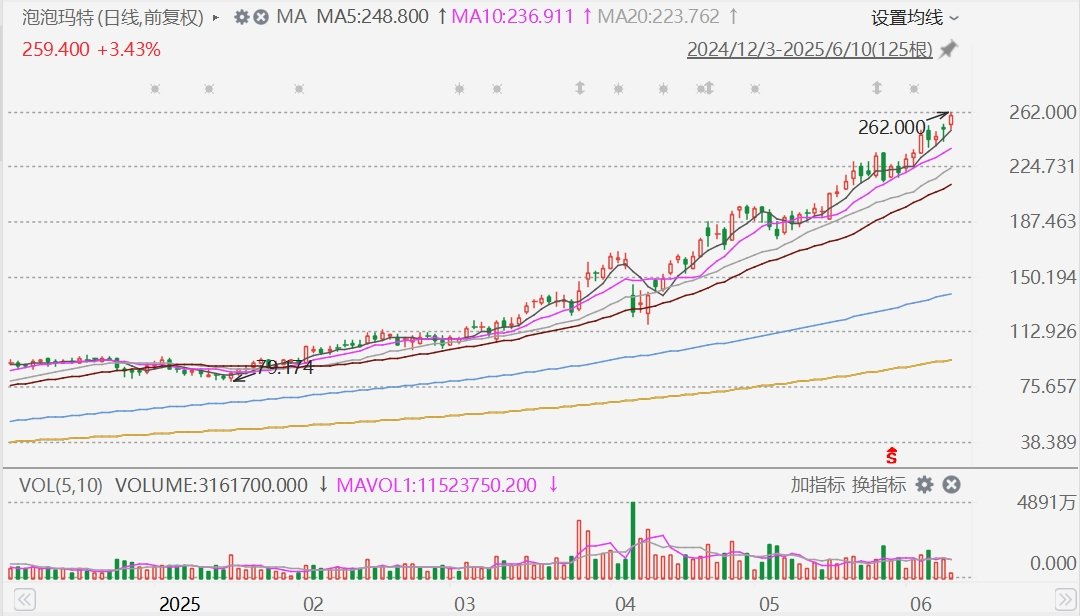Click the red S signal marker
Screen dimensions: 1080x616
(891, 455)
